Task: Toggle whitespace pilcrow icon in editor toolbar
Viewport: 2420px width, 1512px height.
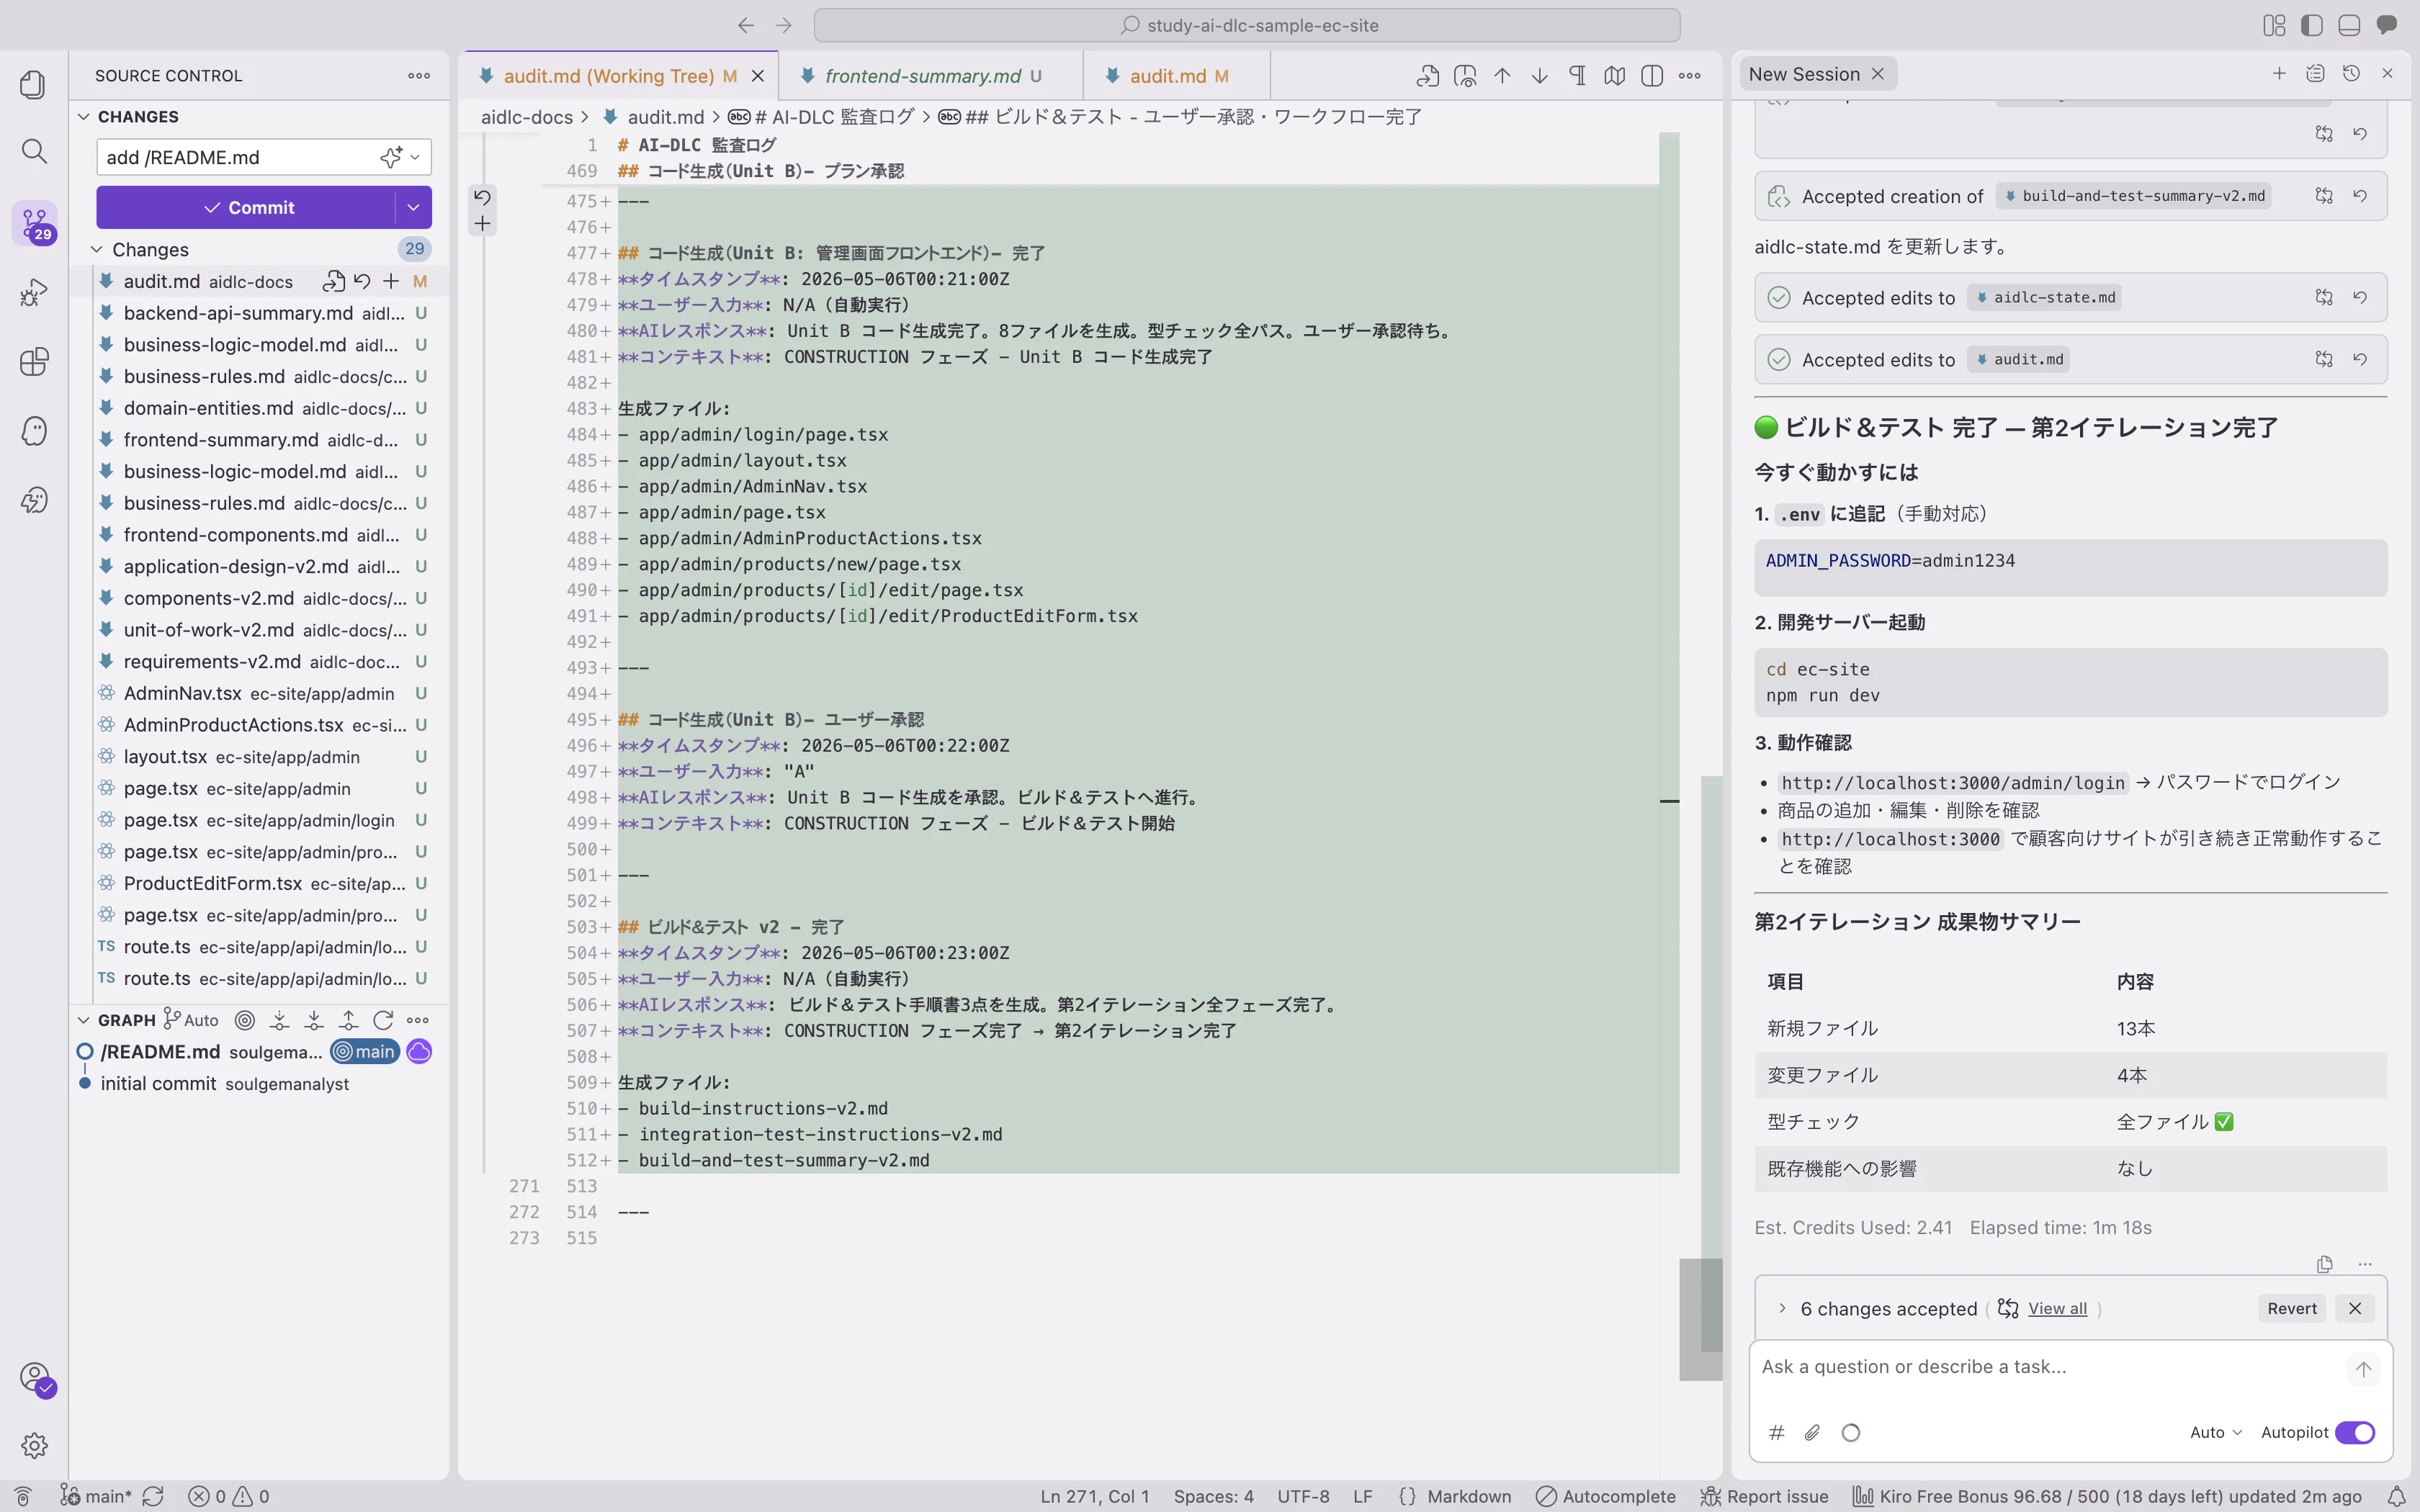Action: 1577,76
